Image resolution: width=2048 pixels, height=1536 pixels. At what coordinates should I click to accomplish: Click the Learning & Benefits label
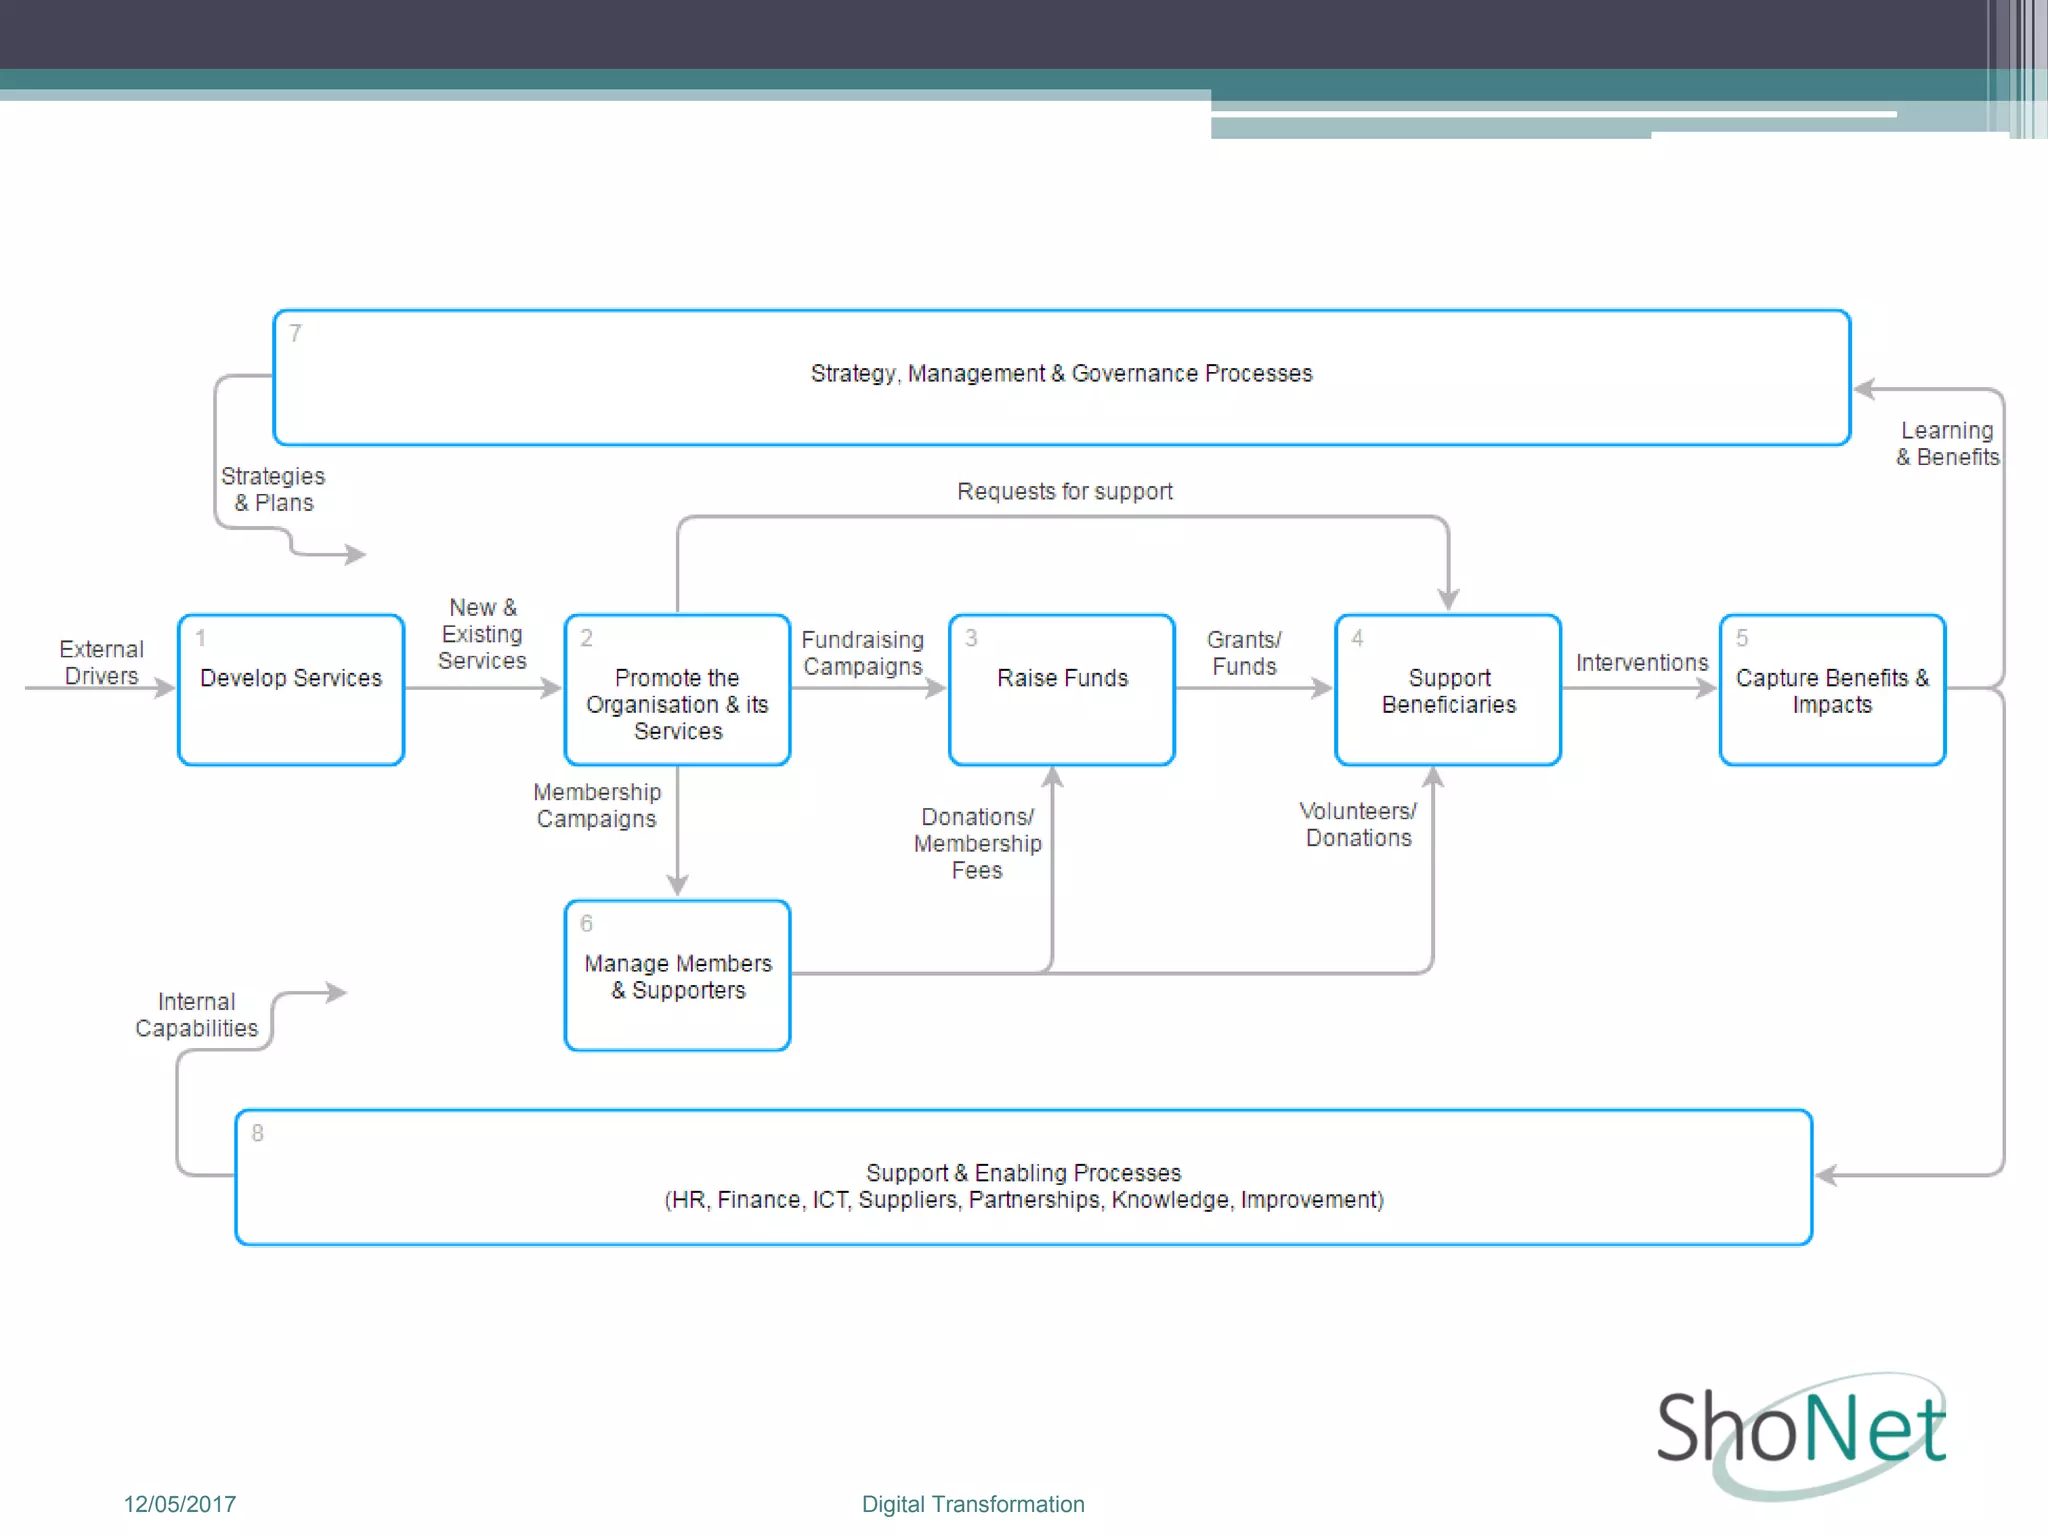tap(1946, 444)
